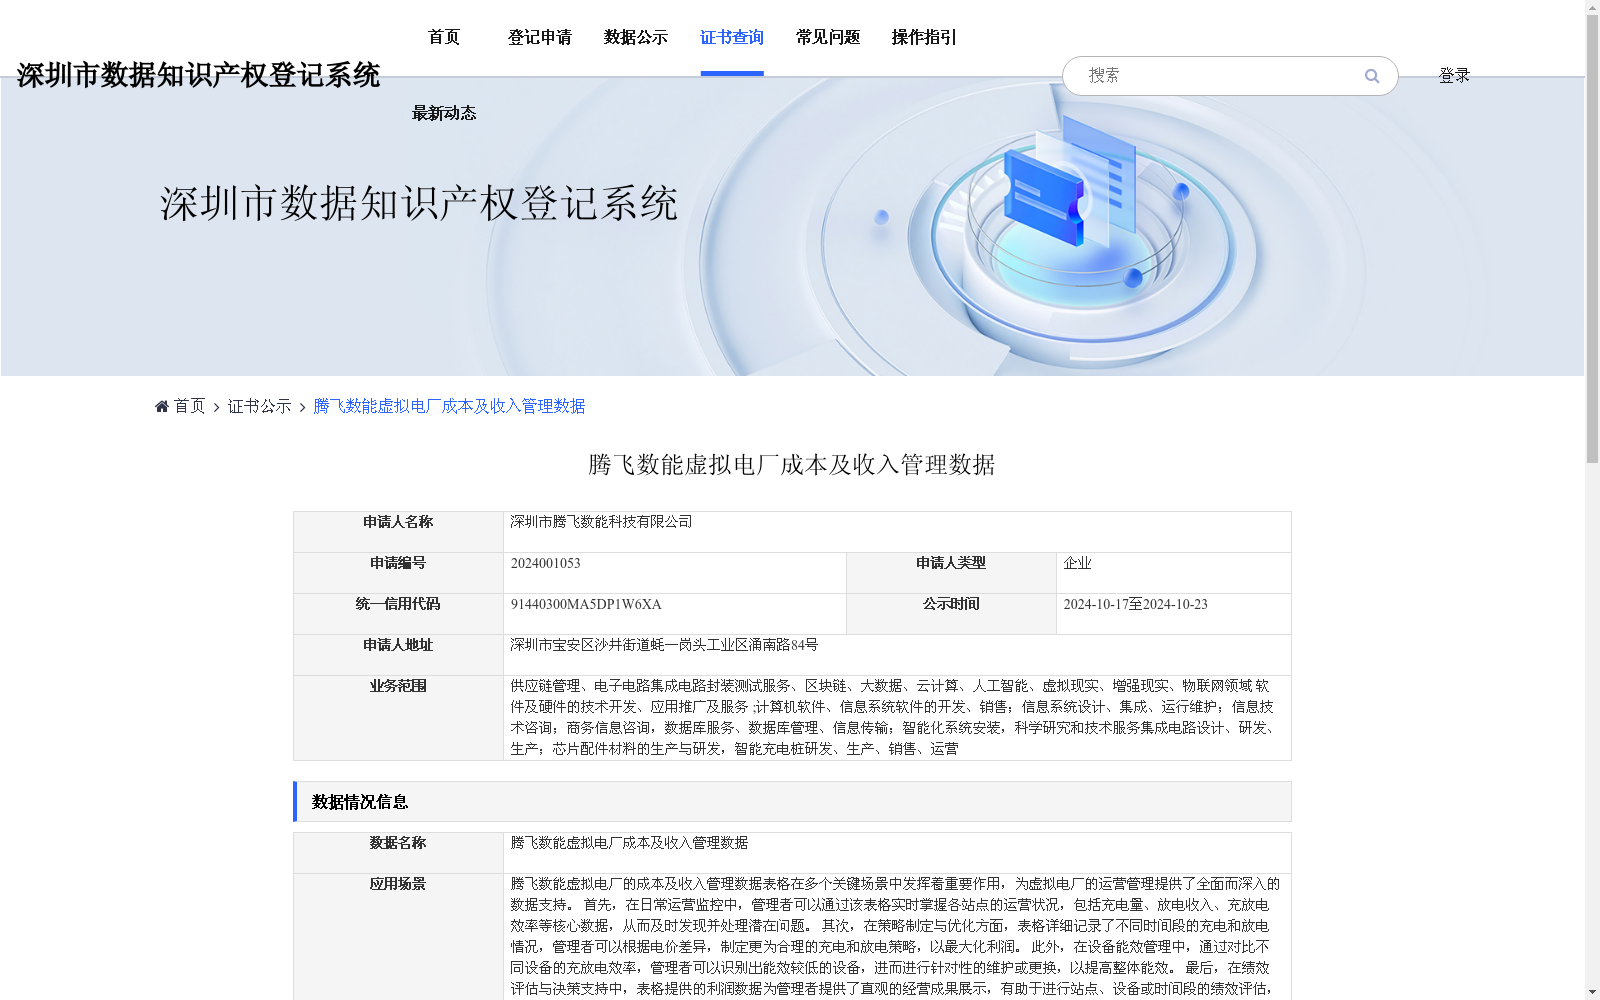1600x1000 pixels.
Task: Click the 业务范围 label cell
Action: pyautogui.click(x=398, y=718)
